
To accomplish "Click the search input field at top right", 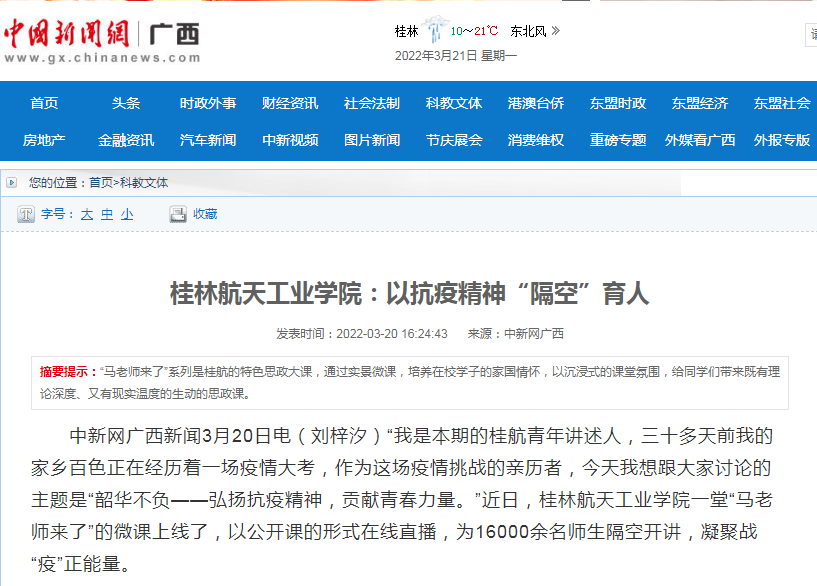I will tap(811, 35).
